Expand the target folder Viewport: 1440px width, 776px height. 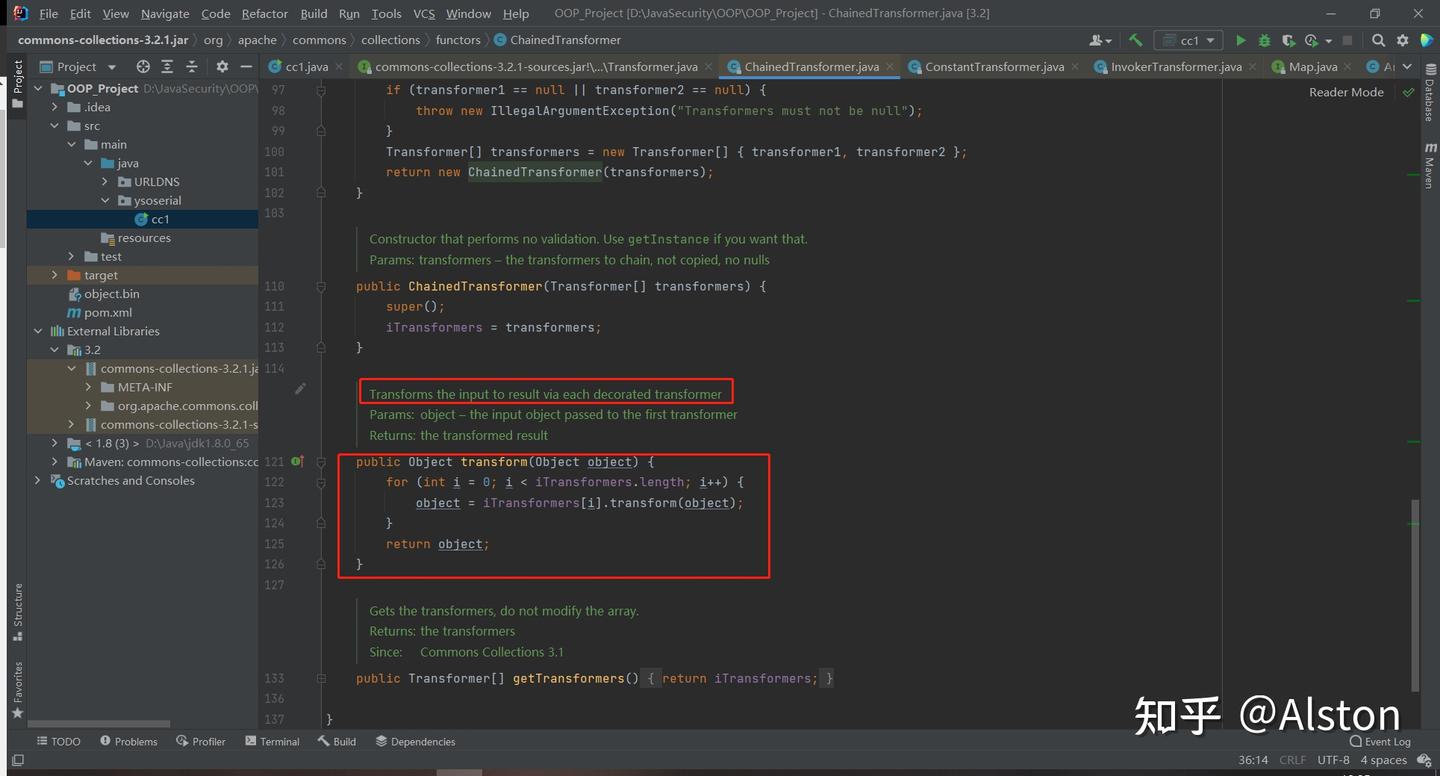pos(55,275)
